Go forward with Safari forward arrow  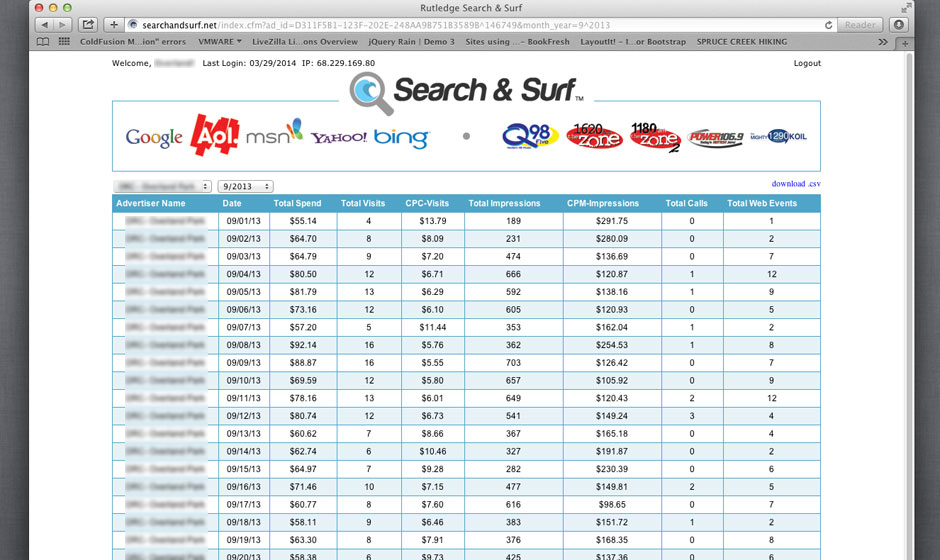(x=62, y=25)
